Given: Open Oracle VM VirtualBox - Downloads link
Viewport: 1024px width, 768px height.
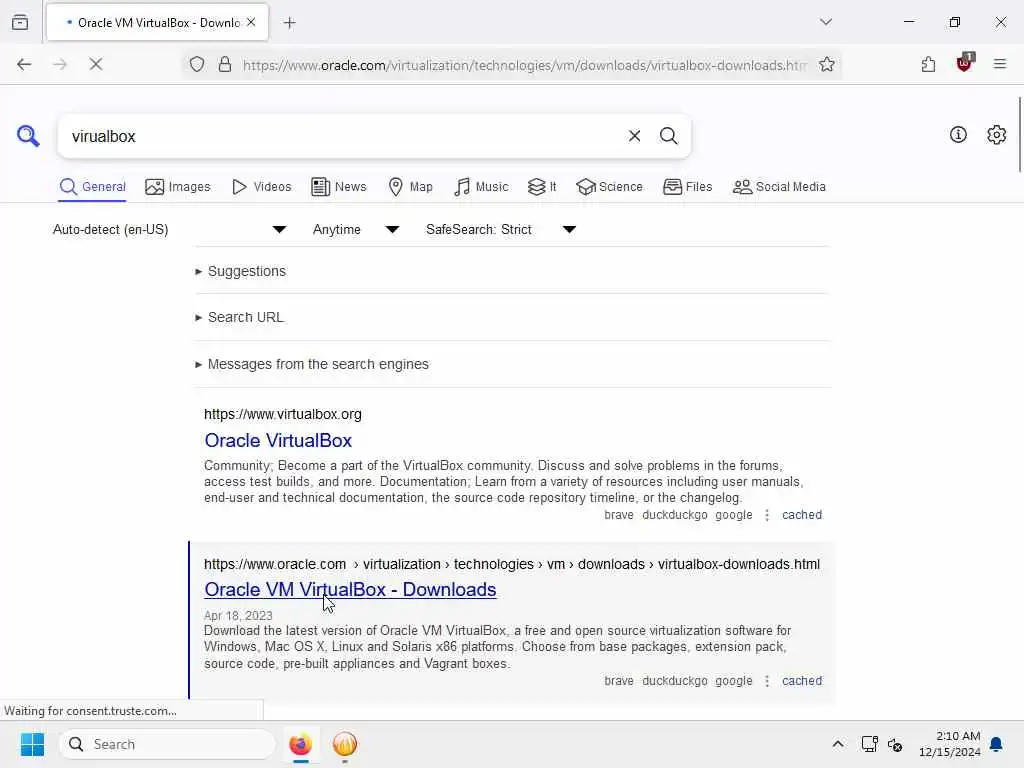Looking at the screenshot, I should click(x=350, y=590).
